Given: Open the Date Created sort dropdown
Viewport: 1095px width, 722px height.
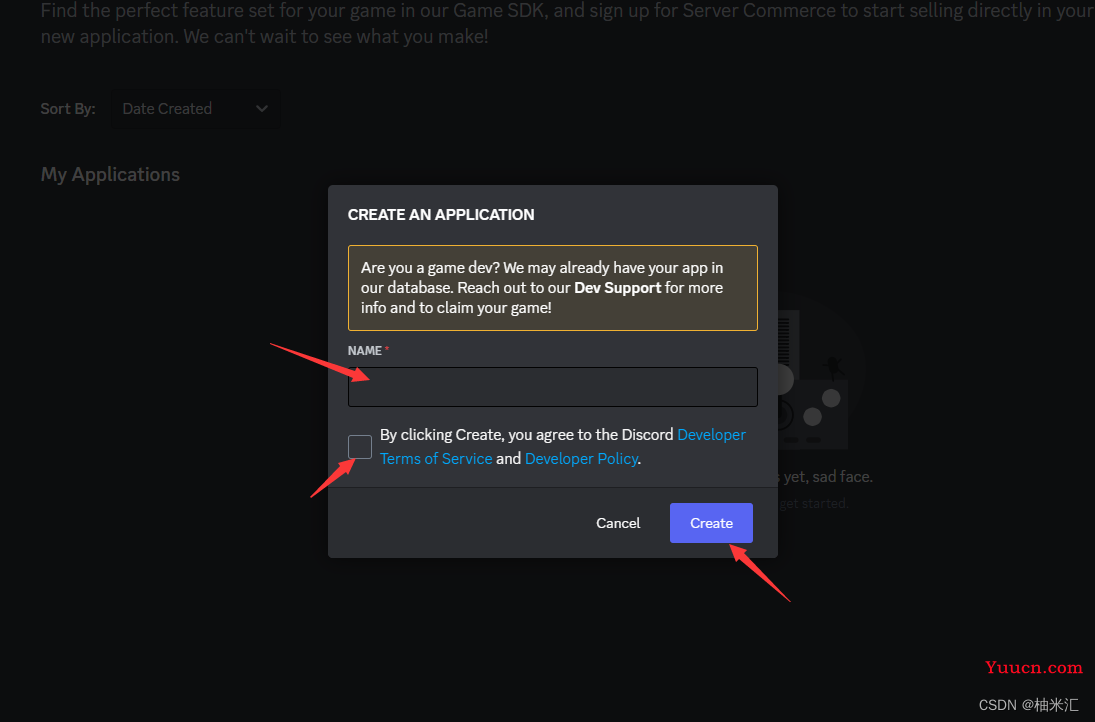Looking at the screenshot, I should coord(194,109).
